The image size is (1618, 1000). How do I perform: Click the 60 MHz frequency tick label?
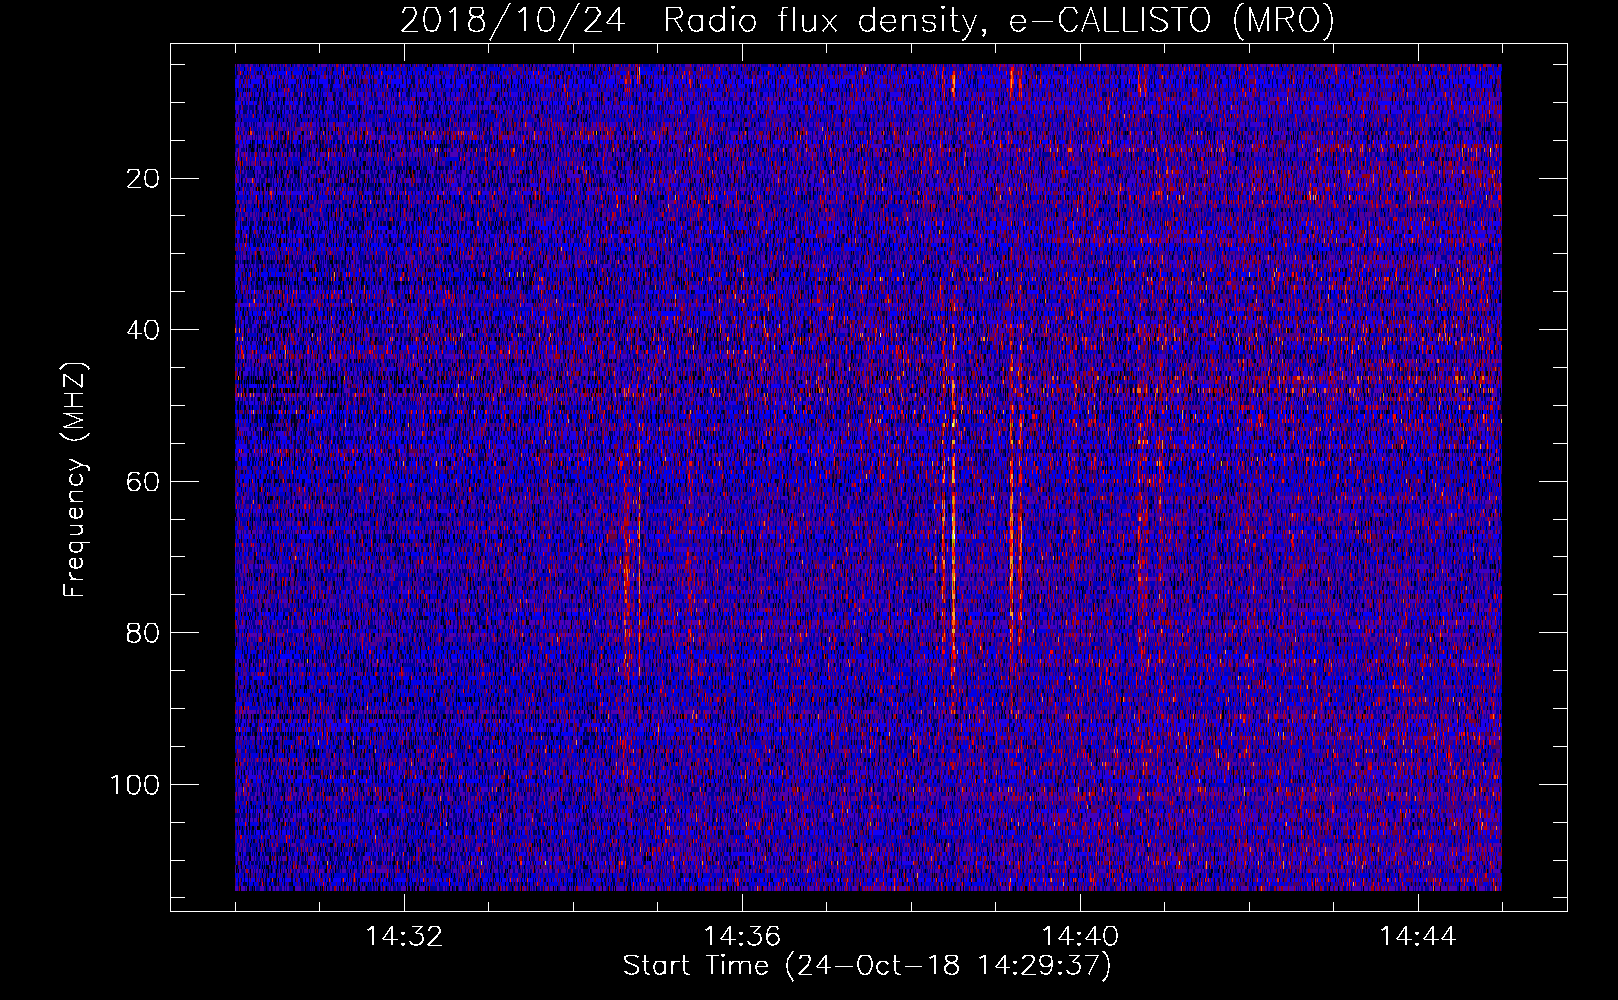click(144, 482)
